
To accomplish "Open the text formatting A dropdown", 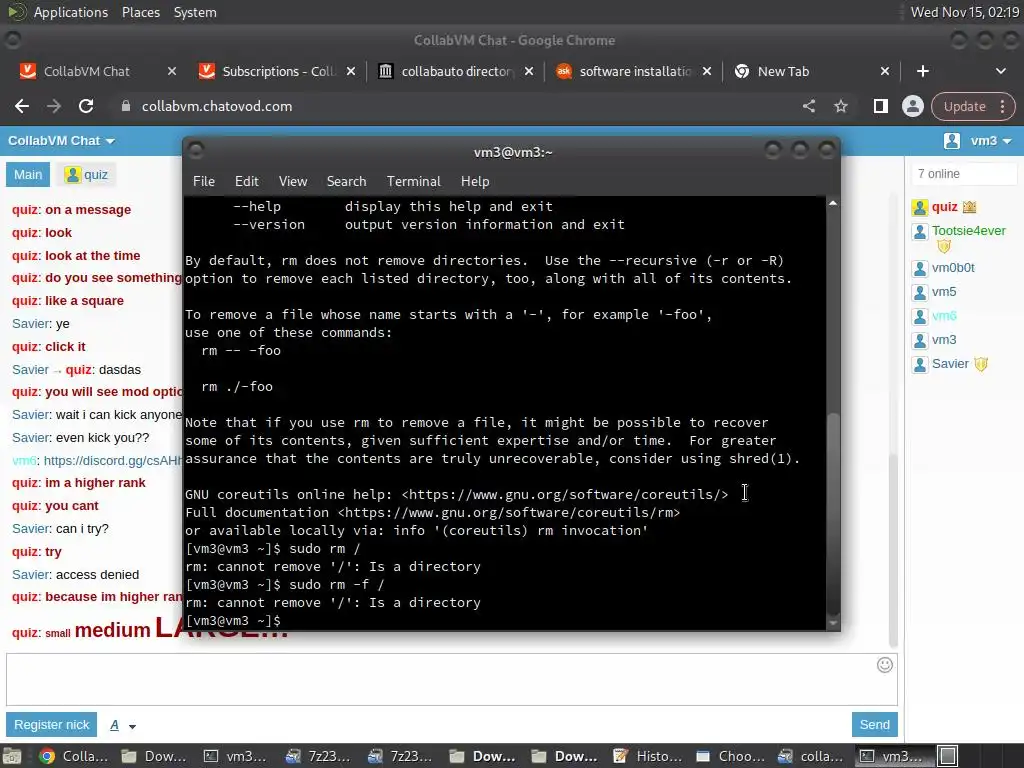I will tap(122, 726).
